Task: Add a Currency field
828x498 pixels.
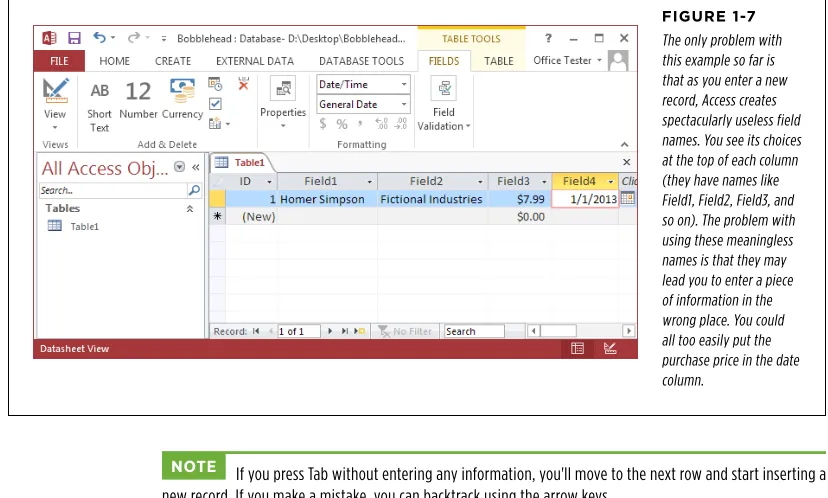Action: (182, 99)
